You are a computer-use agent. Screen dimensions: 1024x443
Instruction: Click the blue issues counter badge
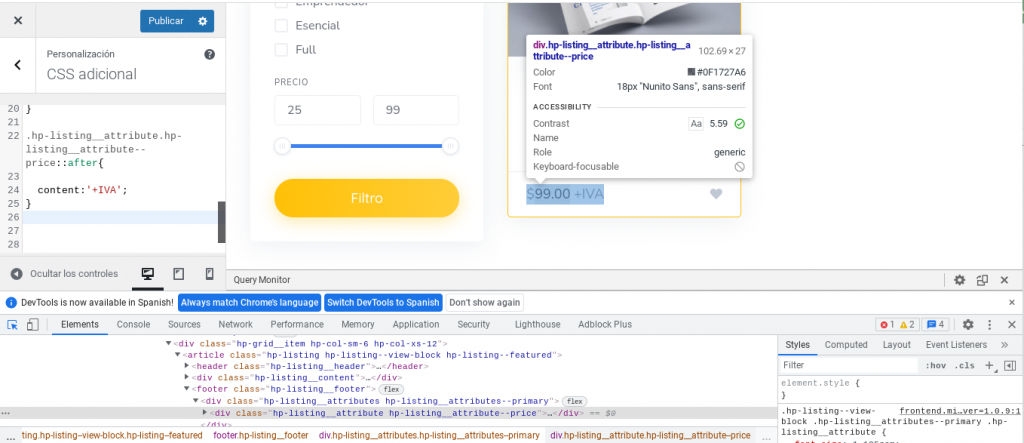tap(936, 325)
